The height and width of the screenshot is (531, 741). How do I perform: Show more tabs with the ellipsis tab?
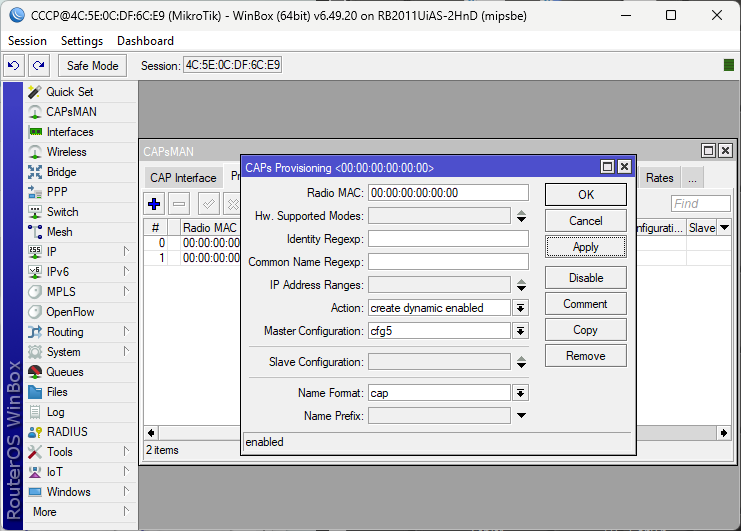point(692,178)
